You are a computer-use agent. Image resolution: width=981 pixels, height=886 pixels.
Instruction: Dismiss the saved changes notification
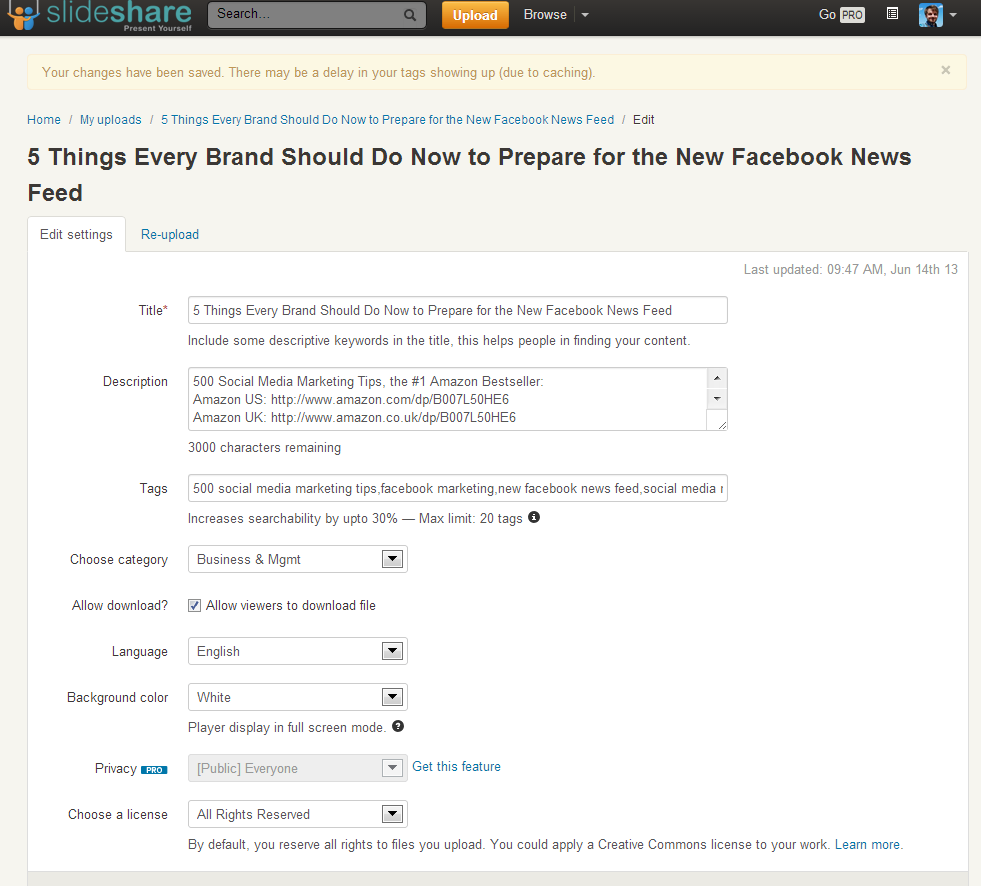pos(945,70)
